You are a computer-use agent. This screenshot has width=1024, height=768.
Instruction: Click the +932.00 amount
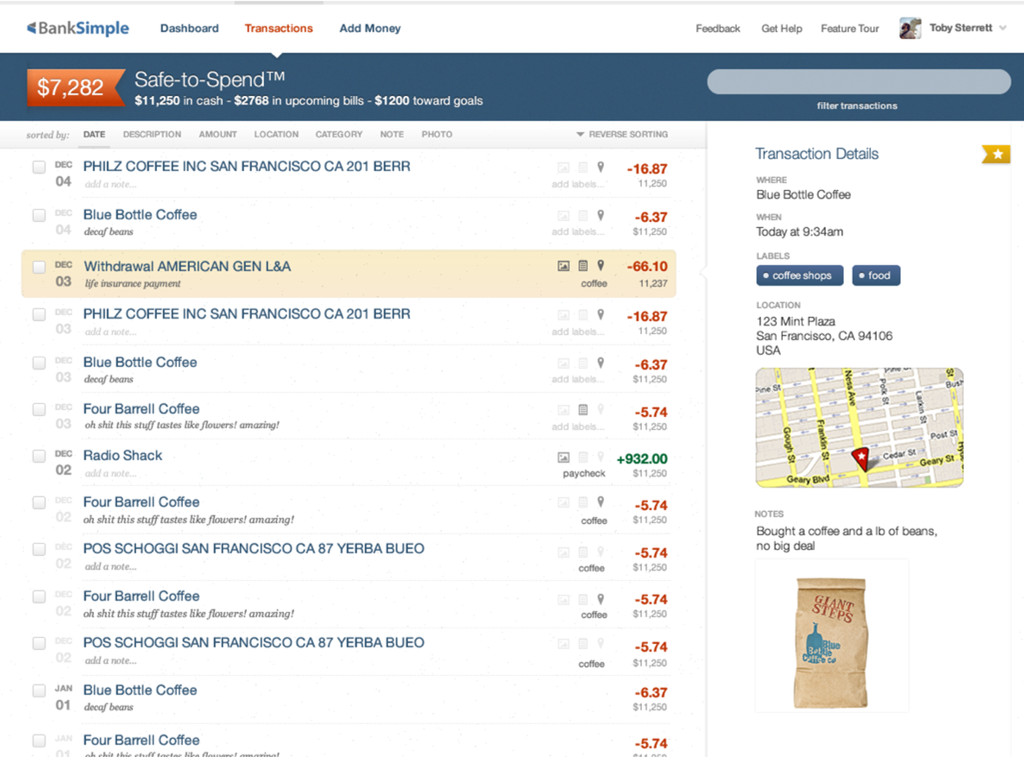(x=641, y=458)
